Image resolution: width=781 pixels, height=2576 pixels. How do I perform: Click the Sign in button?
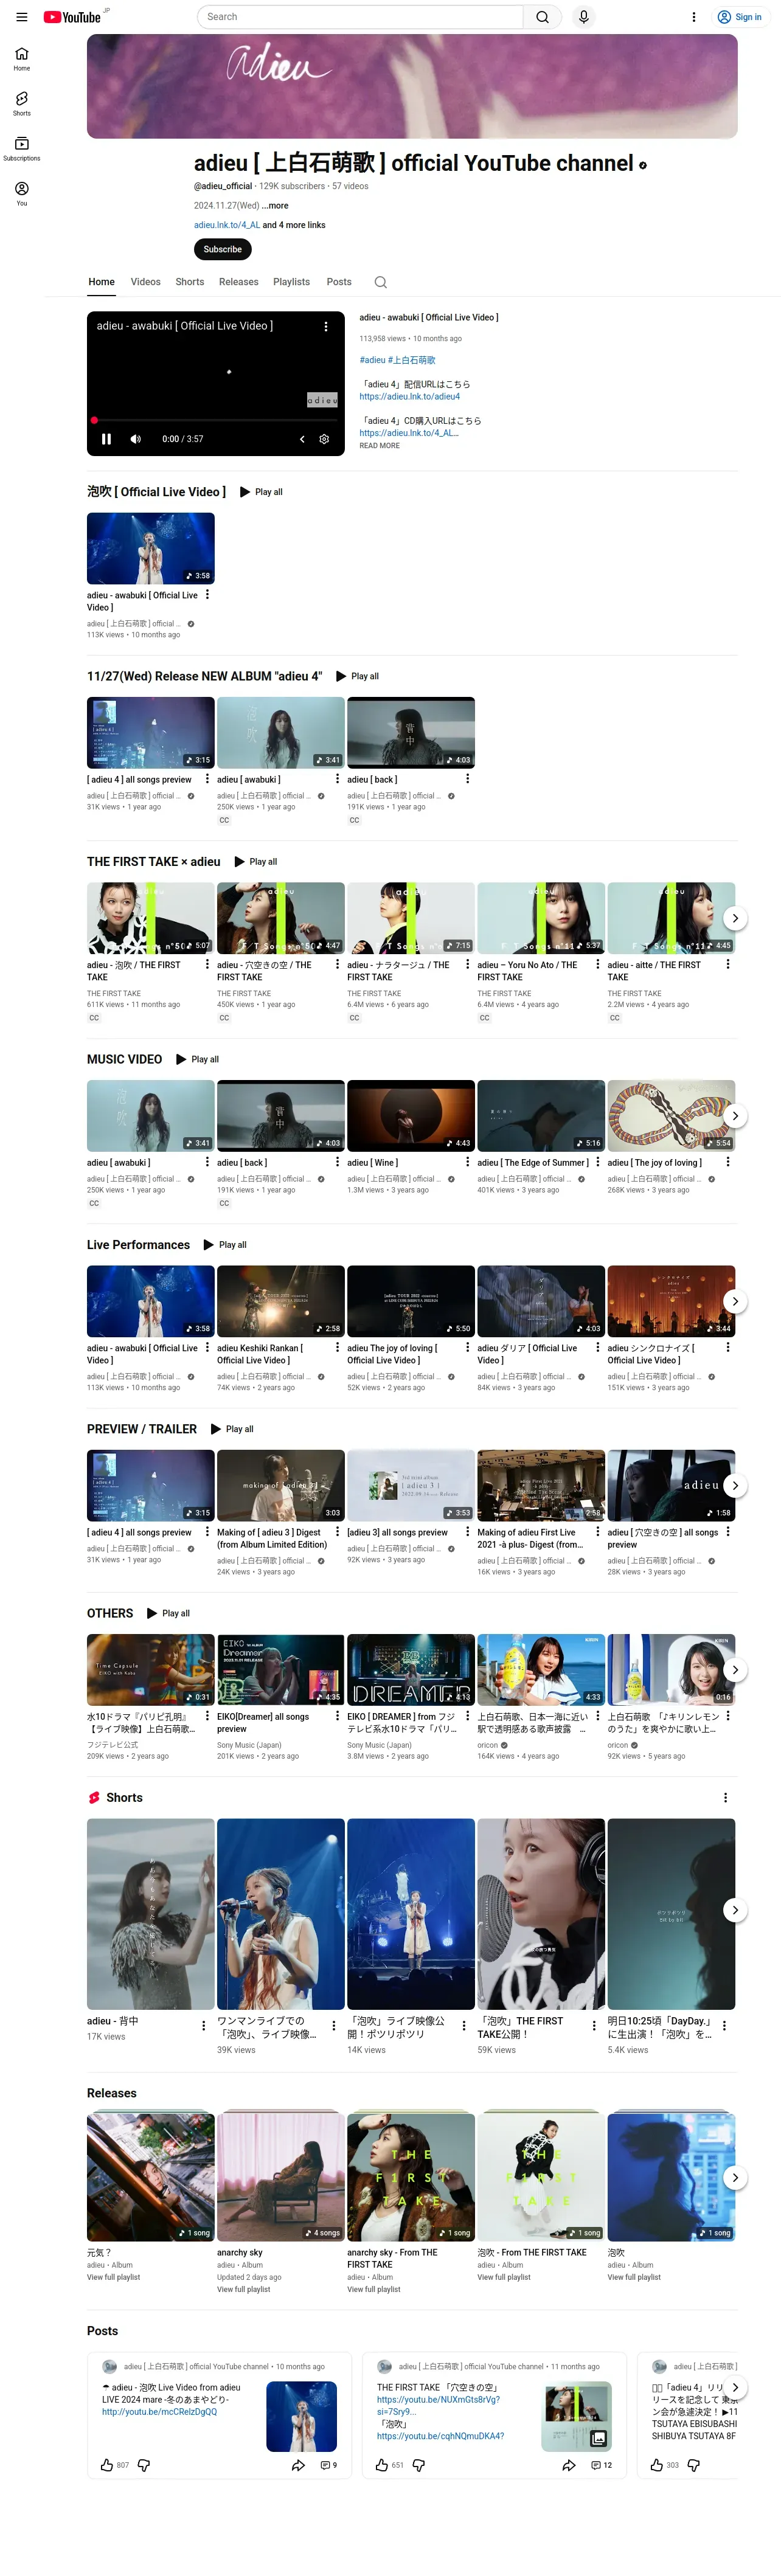(739, 17)
